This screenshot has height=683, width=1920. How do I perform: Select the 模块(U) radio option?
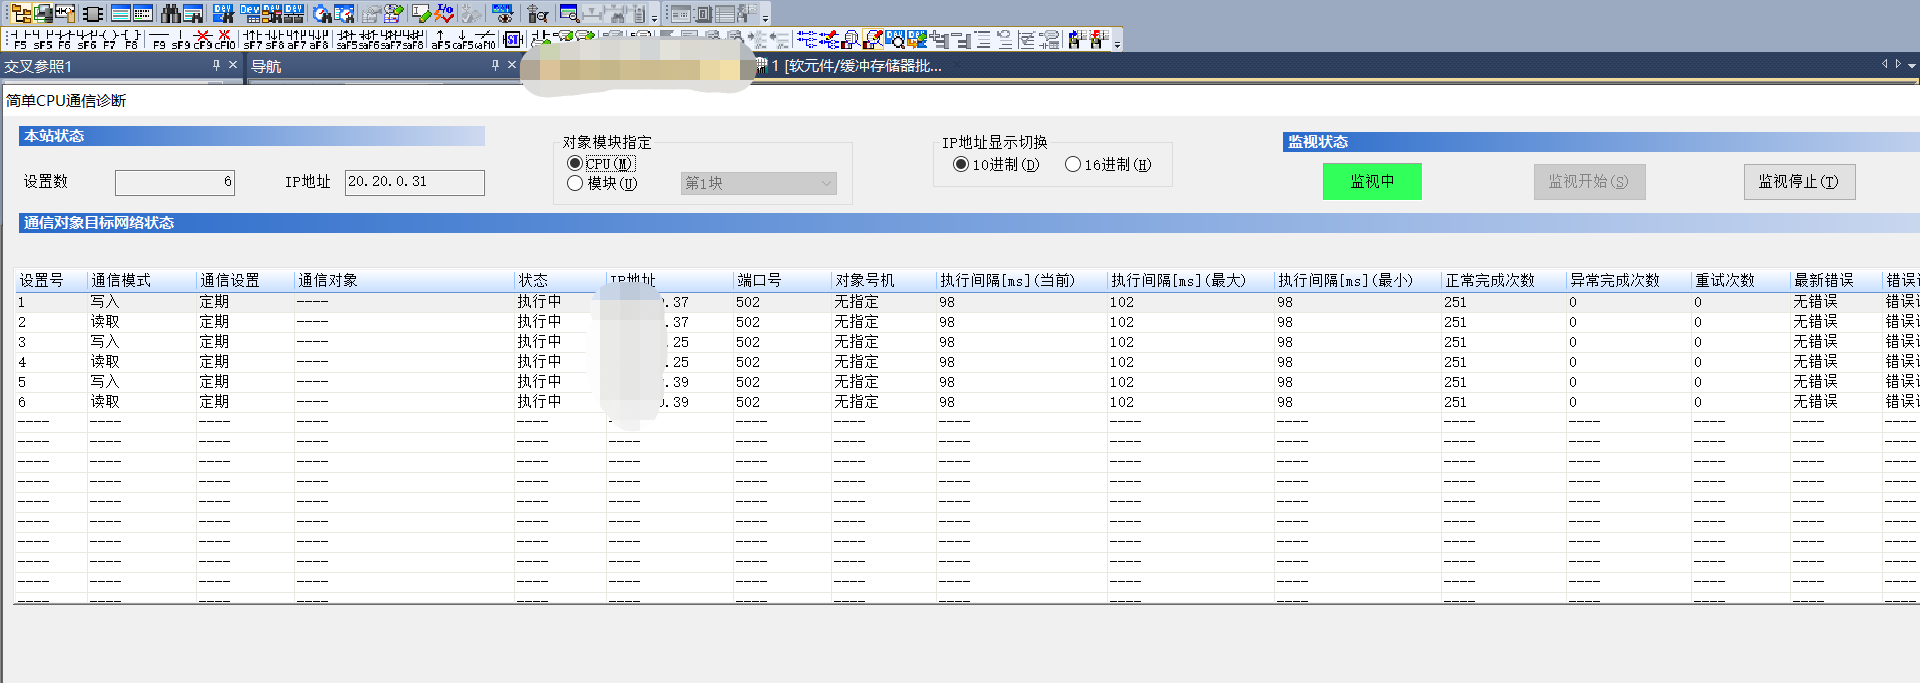click(575, 183)
